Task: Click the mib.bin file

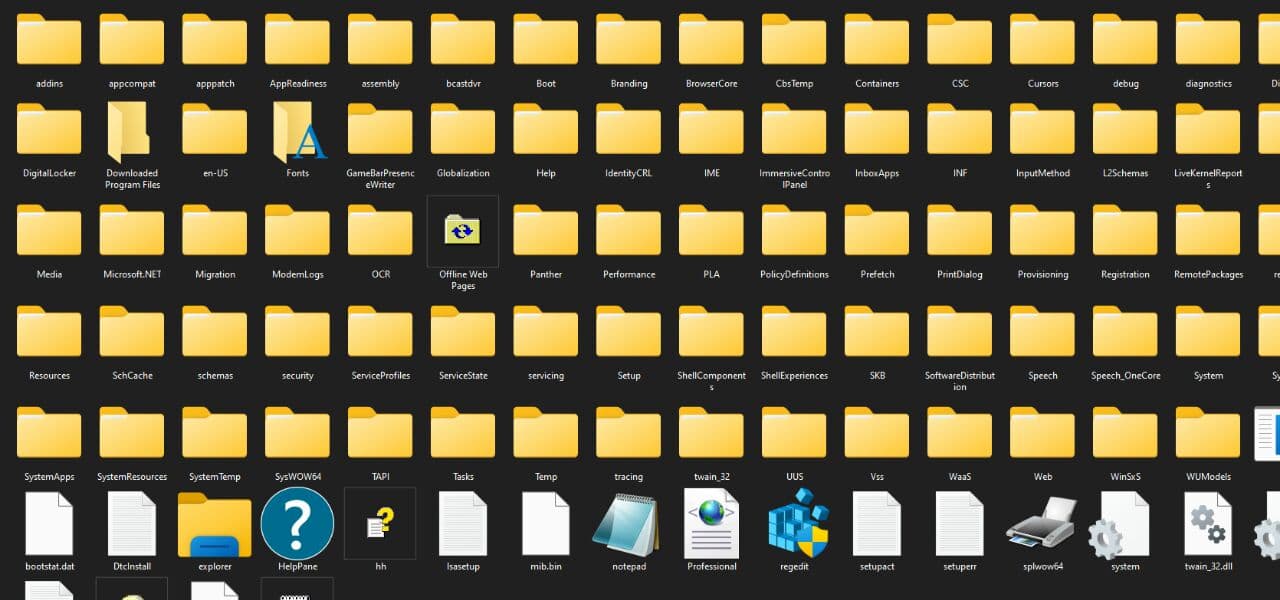Action: point(545,523)
